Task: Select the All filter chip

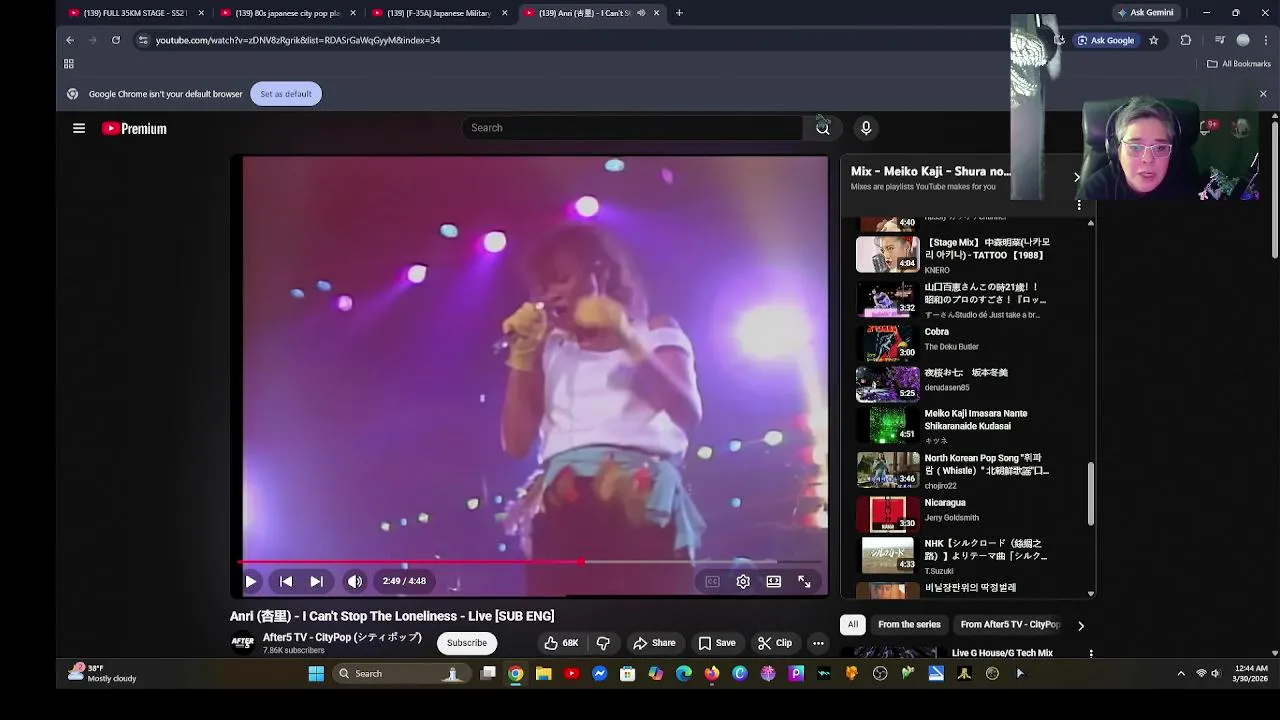Action: pos(853,624)
